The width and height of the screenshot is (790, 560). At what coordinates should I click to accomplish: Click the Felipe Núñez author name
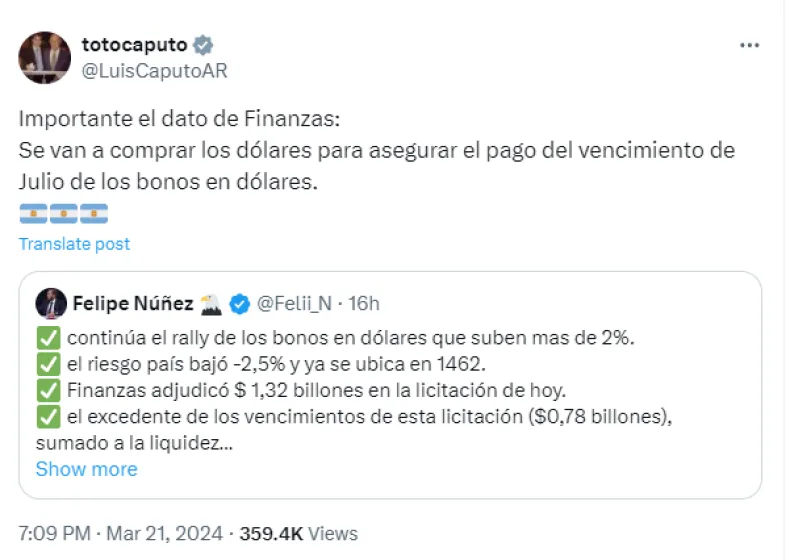coord(134,303)
